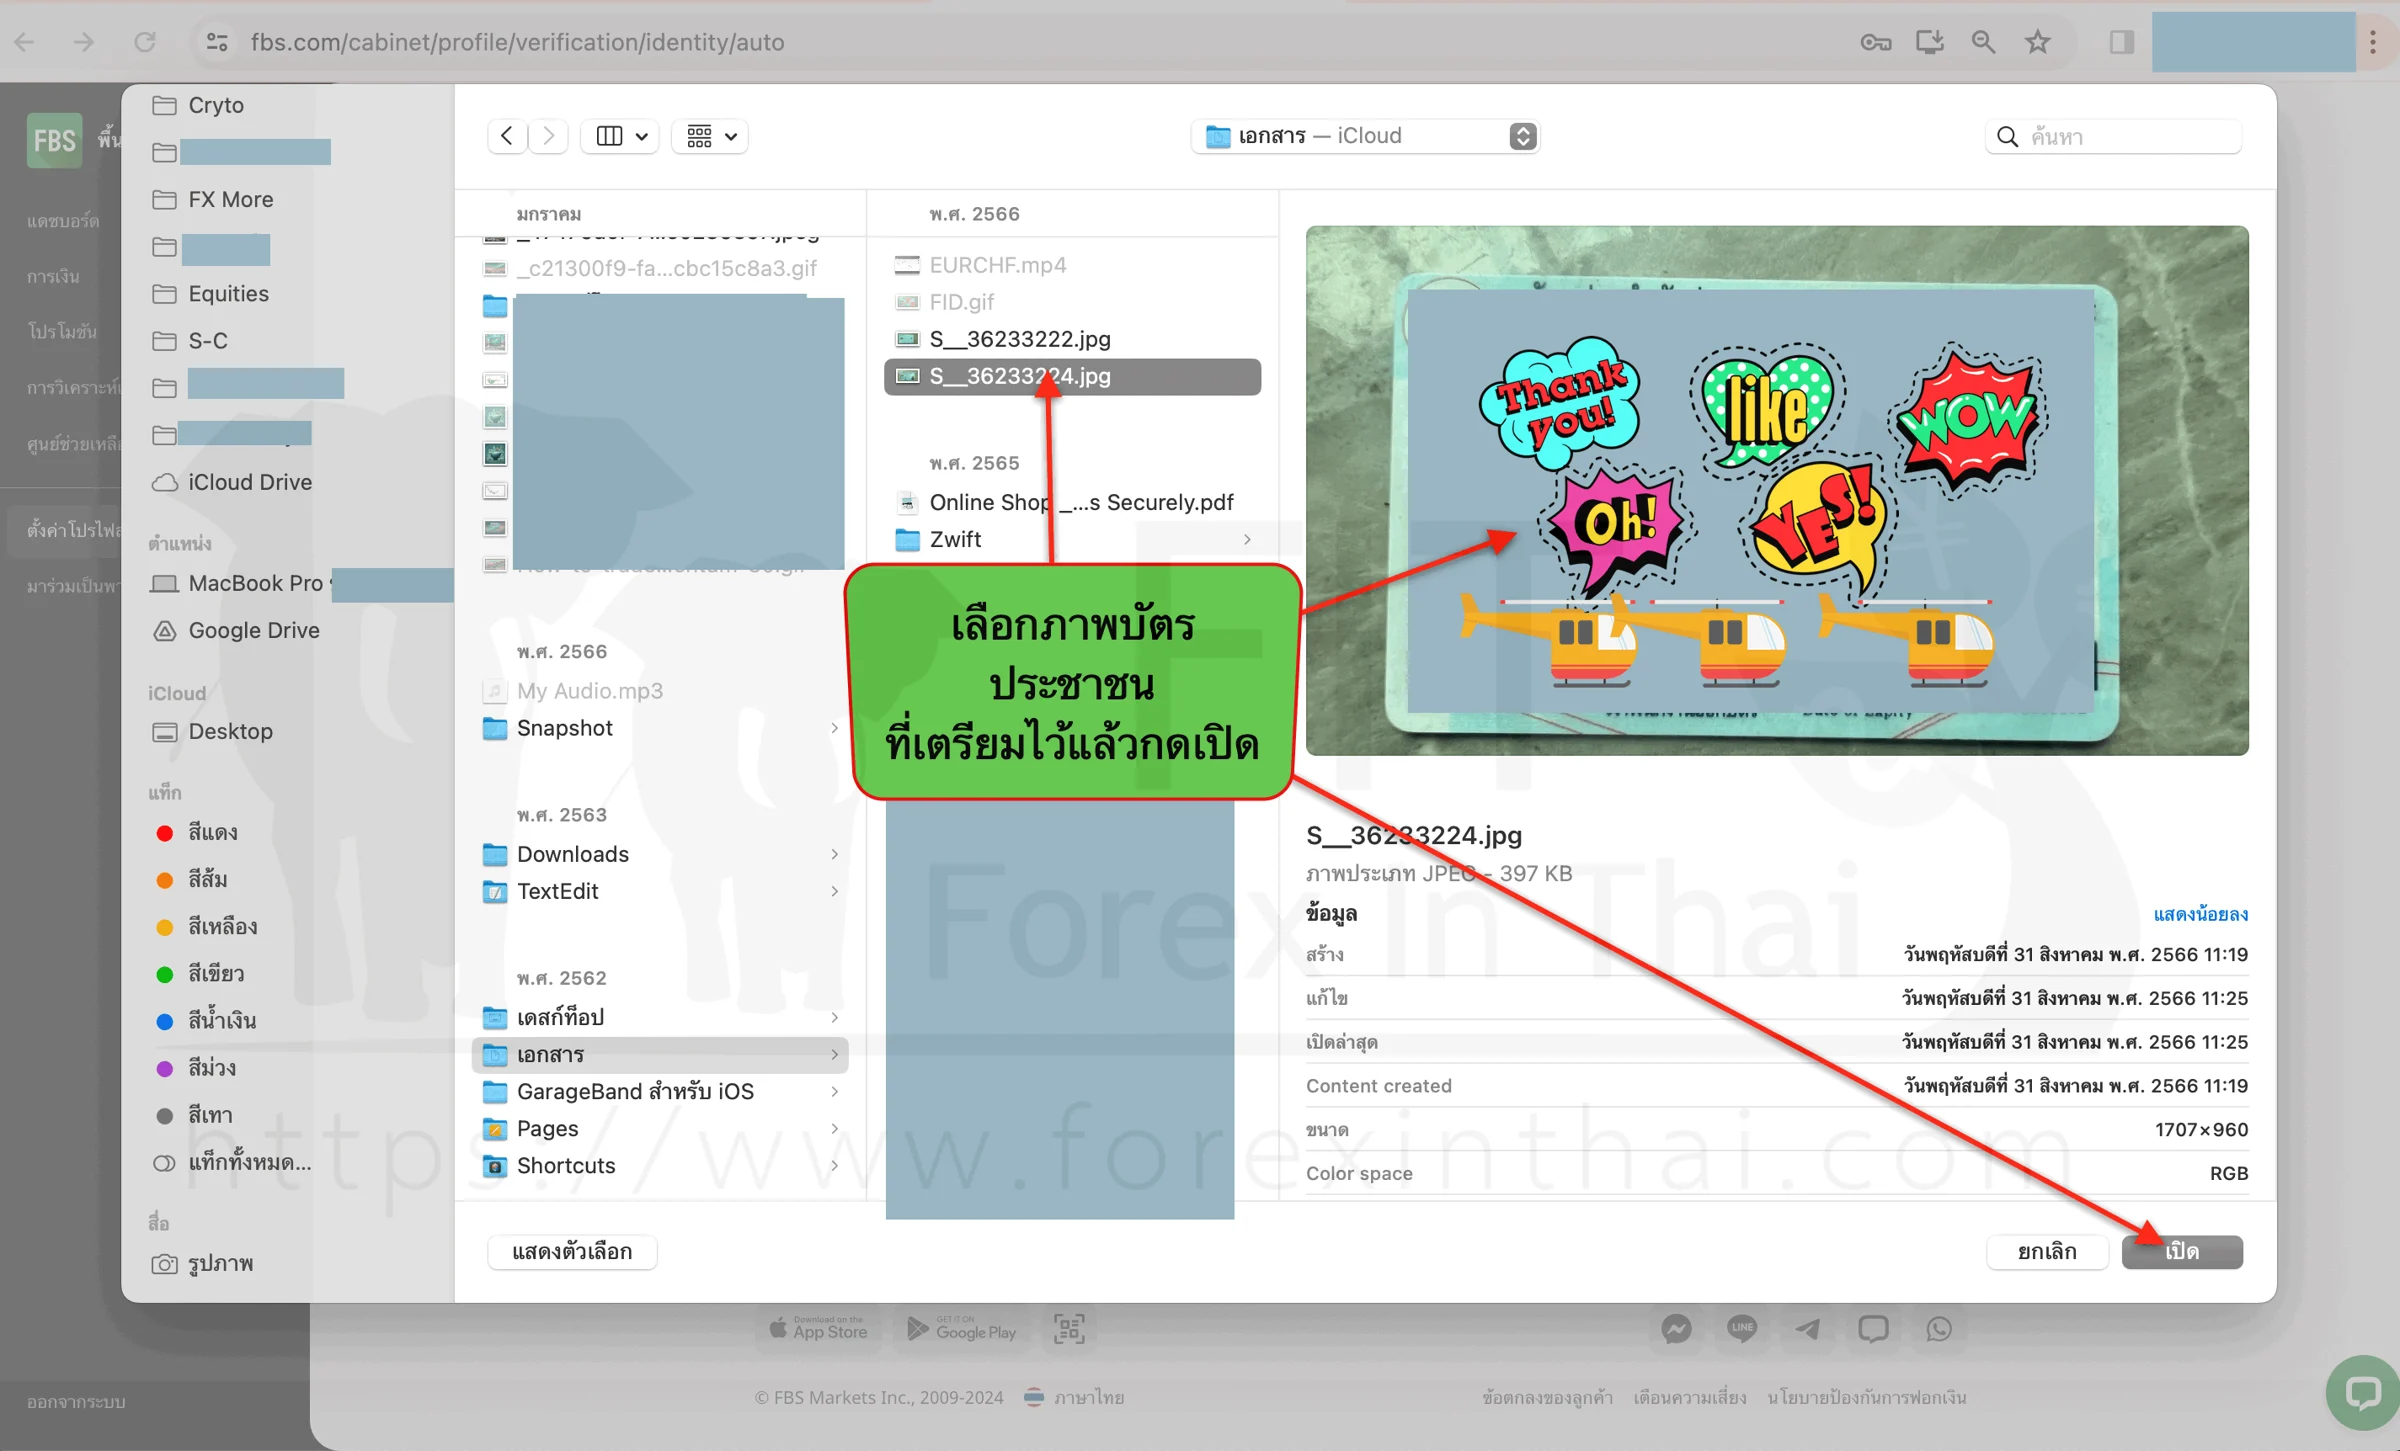
Task: Select iCloud Drive in the sidebar
Action: [x=250, y=483]
